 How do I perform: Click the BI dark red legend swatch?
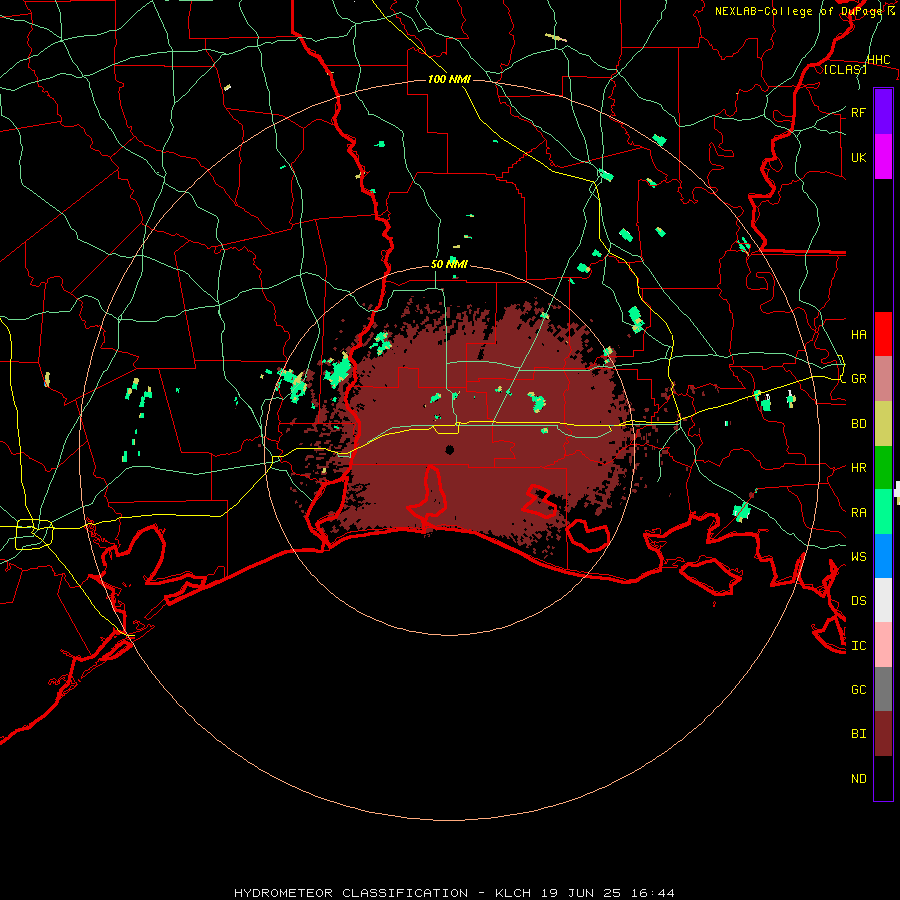click(883, 734)
